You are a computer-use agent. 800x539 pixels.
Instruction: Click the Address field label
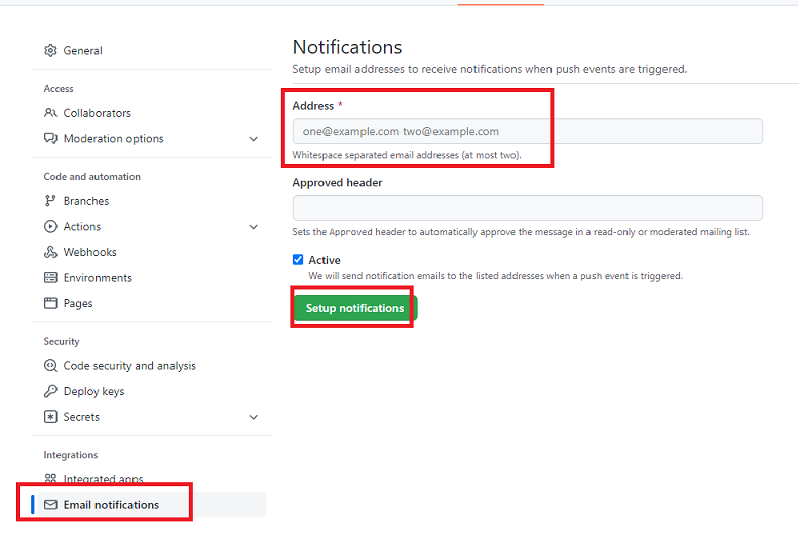click(x=313, y=106)
